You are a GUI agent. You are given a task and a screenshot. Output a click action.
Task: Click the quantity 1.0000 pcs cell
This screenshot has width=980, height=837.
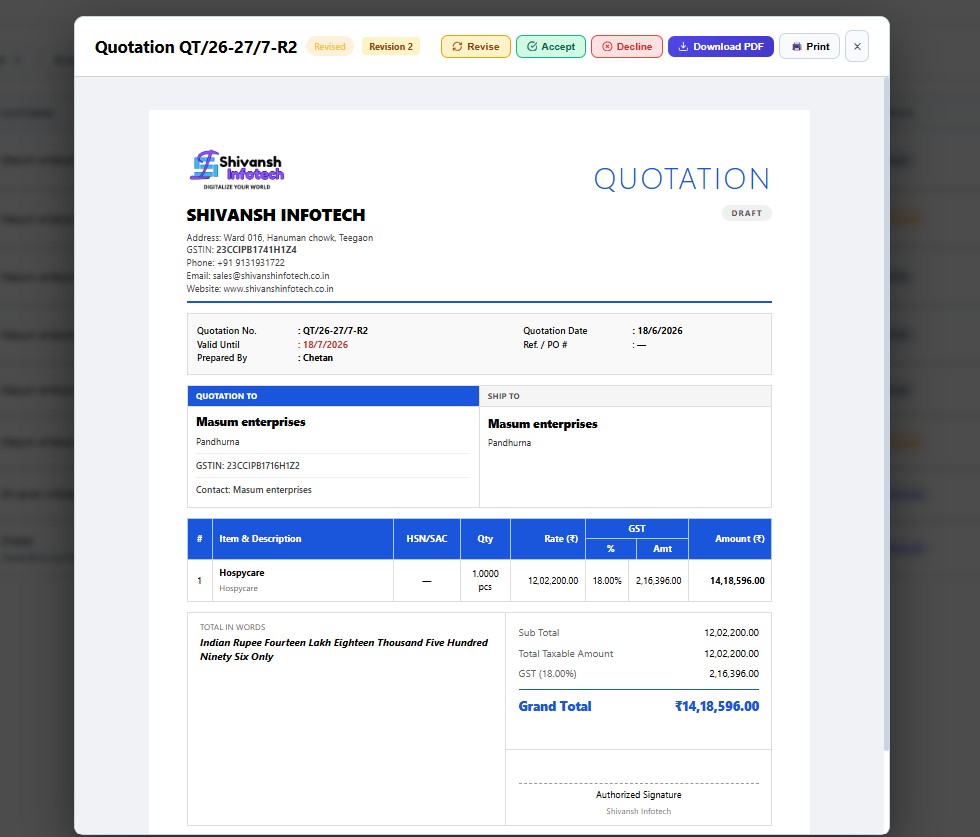click(485, 581)
